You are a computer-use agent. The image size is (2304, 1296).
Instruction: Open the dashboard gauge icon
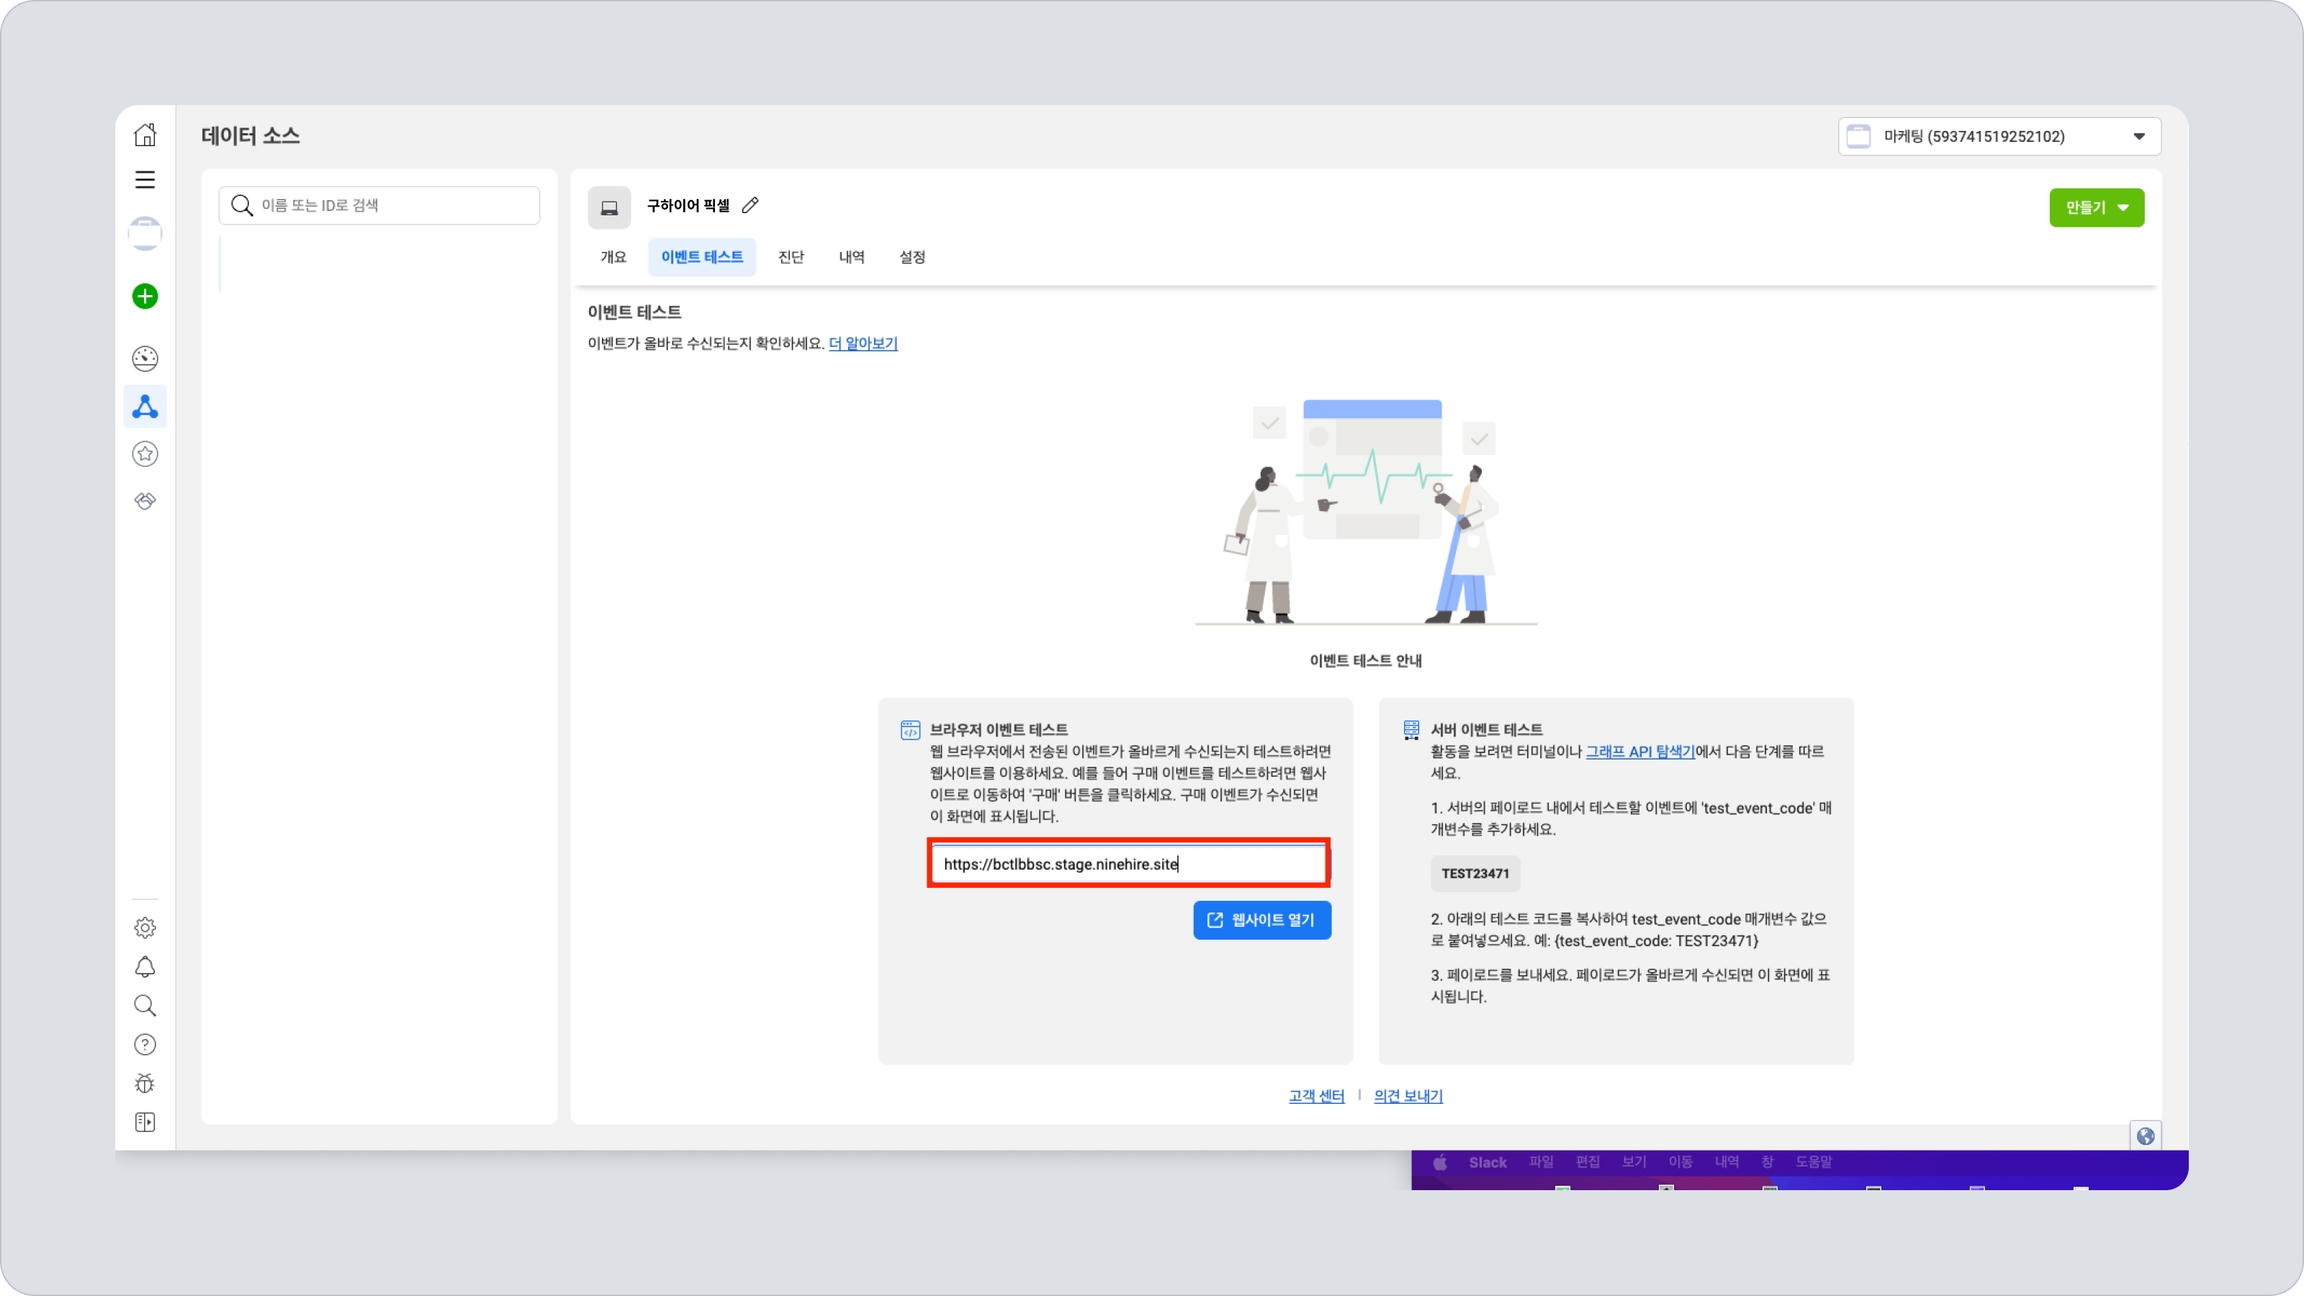click(x=145, y=358)
